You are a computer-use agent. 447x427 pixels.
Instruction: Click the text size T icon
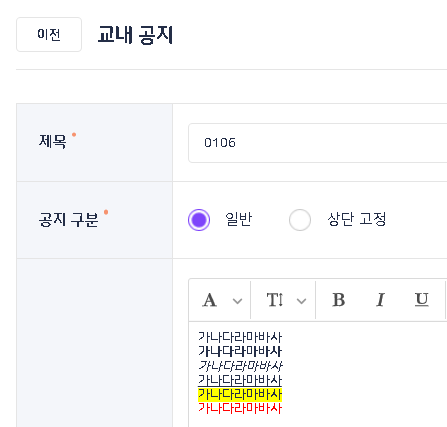coord(275,300)
